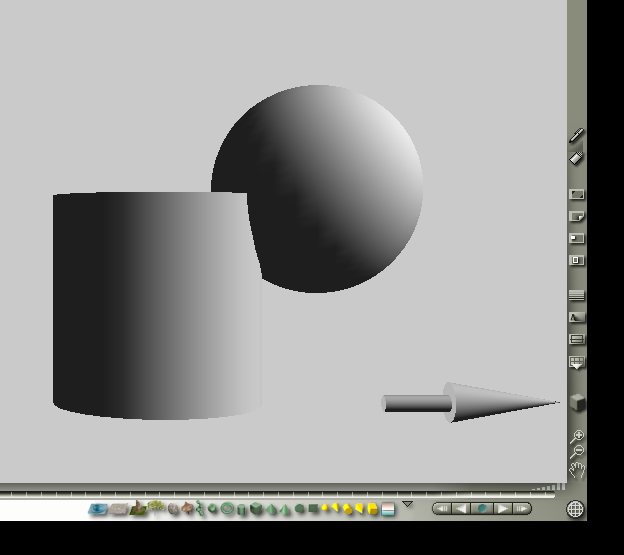The width and height of the screenshot is (624, 555).
Task: Toggle the cube display mode button
Action: (x=577, y=402)
